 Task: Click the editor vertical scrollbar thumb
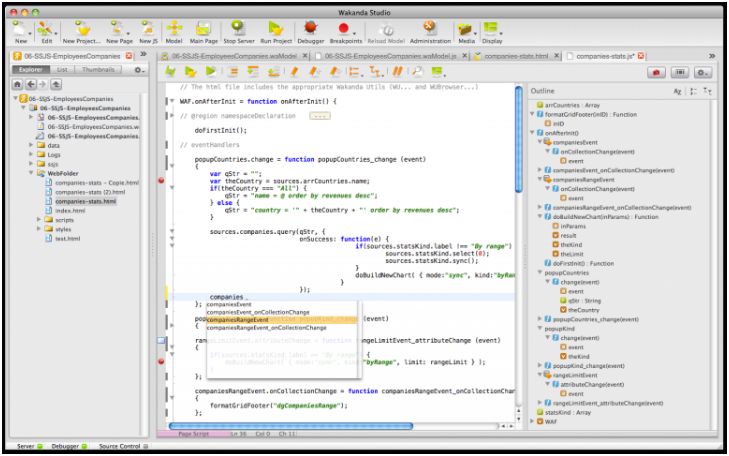click(518, 139)
